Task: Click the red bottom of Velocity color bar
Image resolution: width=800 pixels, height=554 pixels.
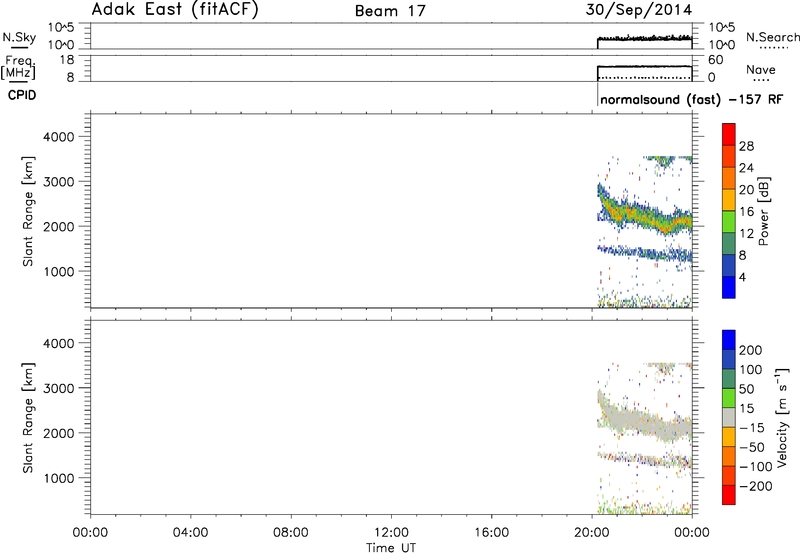Action: (x=729, y=495)
